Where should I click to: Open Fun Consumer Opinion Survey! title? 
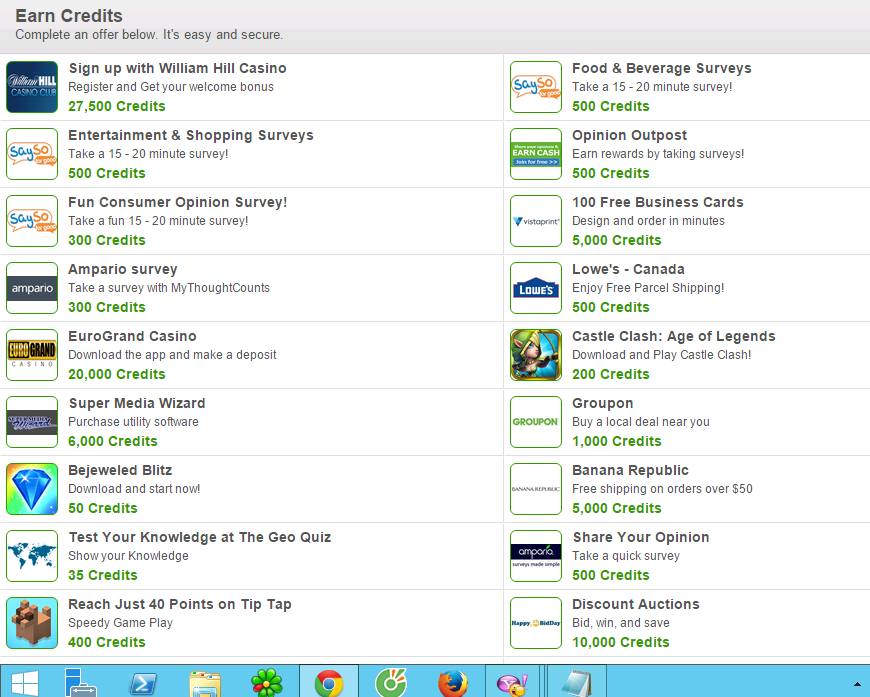tap(178, 203)
